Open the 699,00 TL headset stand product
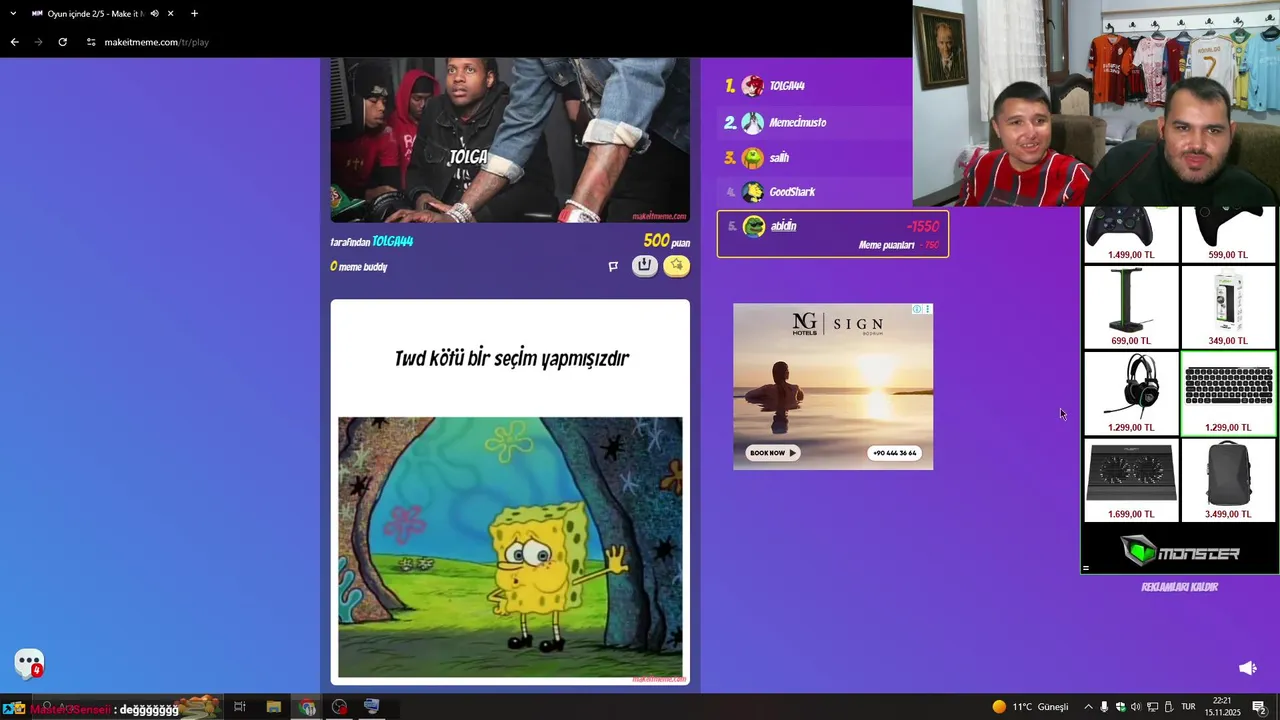The image size is (1280, 720). 1131,307
